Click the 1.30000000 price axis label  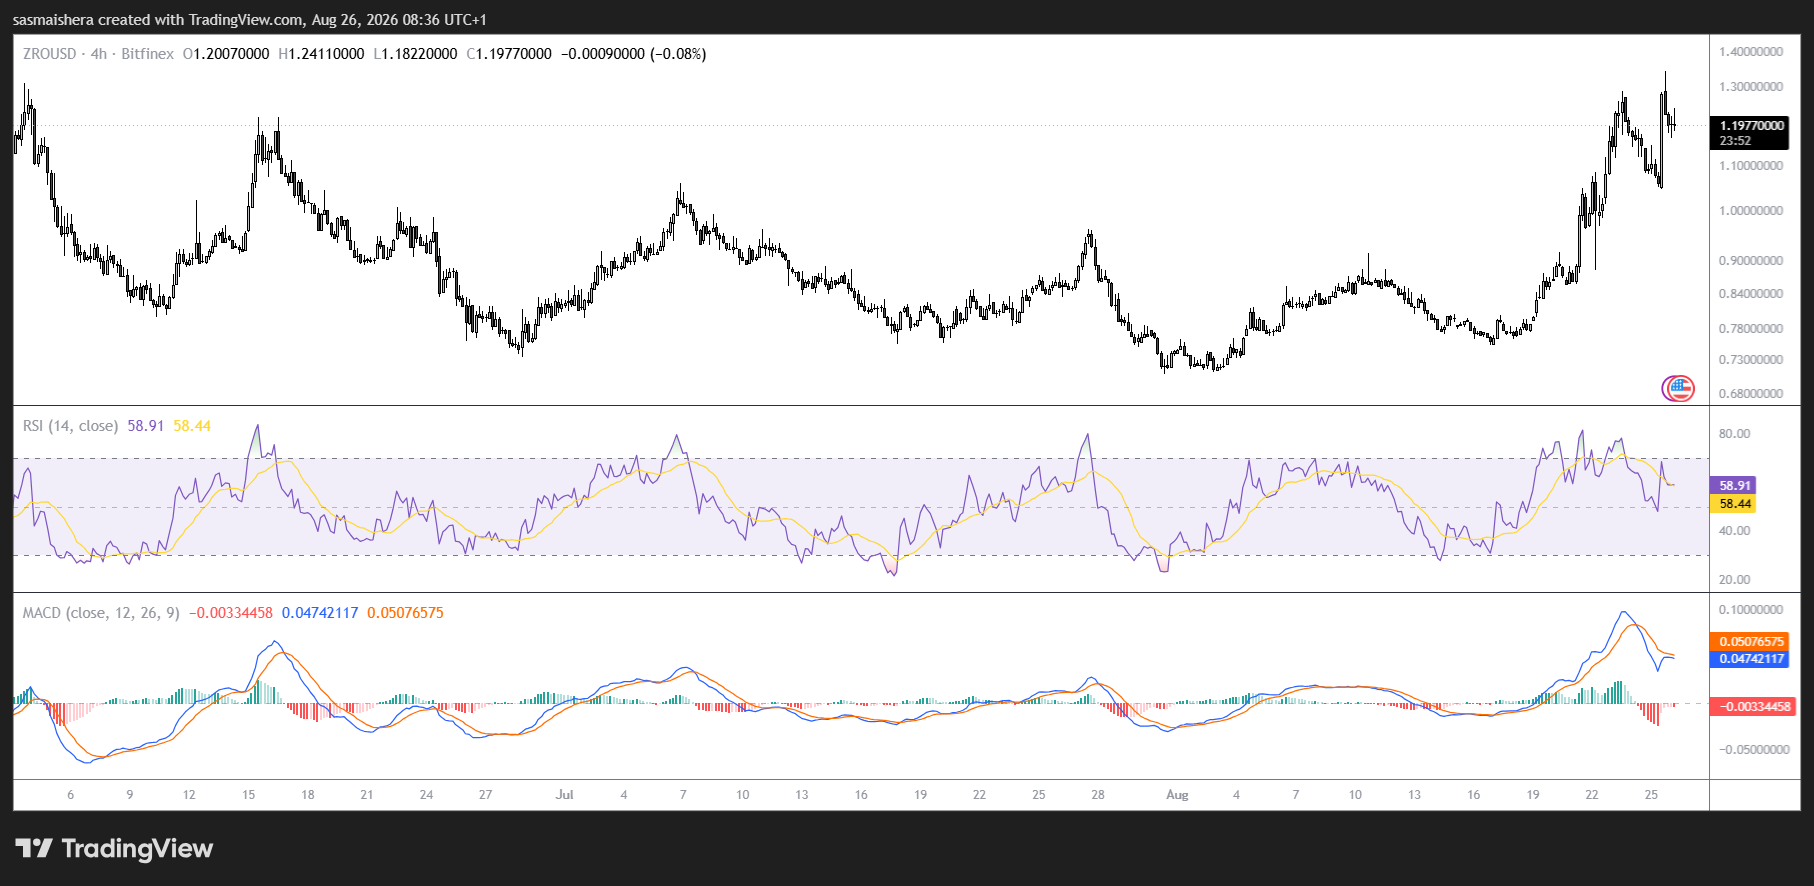[x=1751, y=87]
